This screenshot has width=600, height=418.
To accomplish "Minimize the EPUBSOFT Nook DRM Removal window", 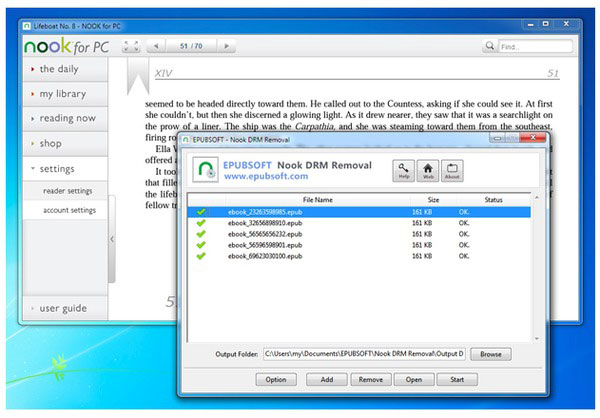I will [497, 138].
